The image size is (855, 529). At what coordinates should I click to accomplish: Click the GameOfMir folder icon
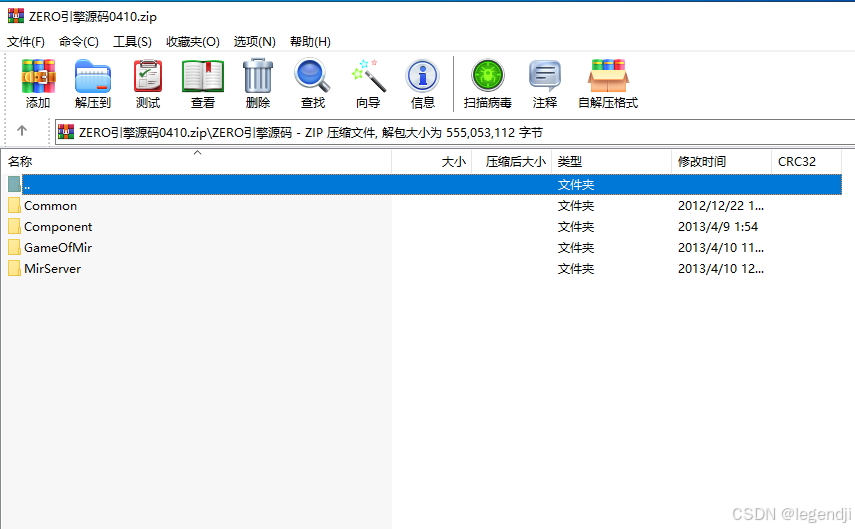point(14,247)
